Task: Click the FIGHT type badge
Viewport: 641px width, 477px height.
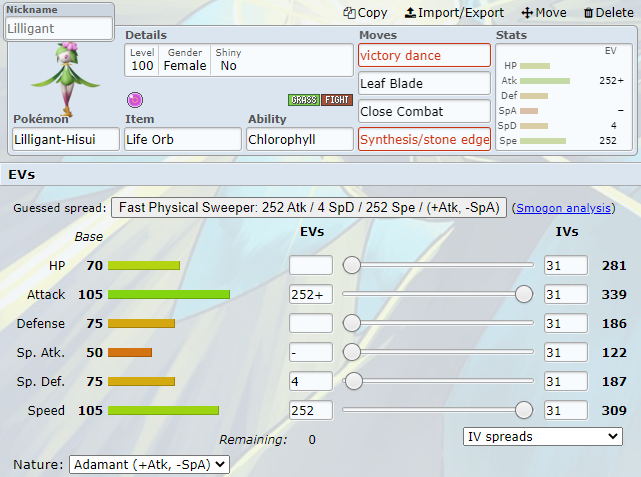Action: (x=337, y=100)
